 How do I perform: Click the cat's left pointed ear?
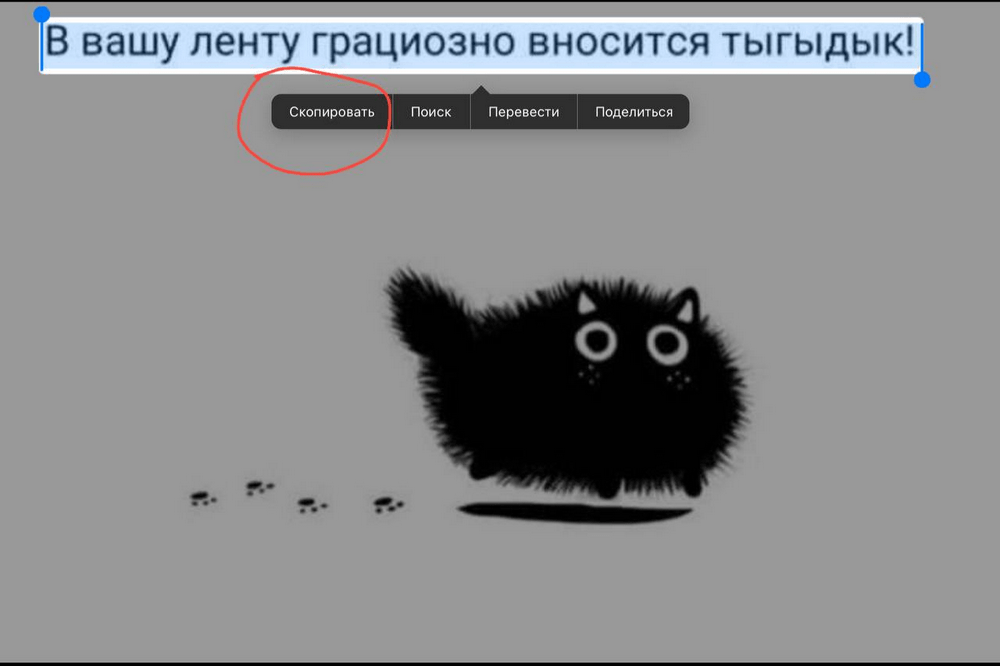click(x=585, y=302)
